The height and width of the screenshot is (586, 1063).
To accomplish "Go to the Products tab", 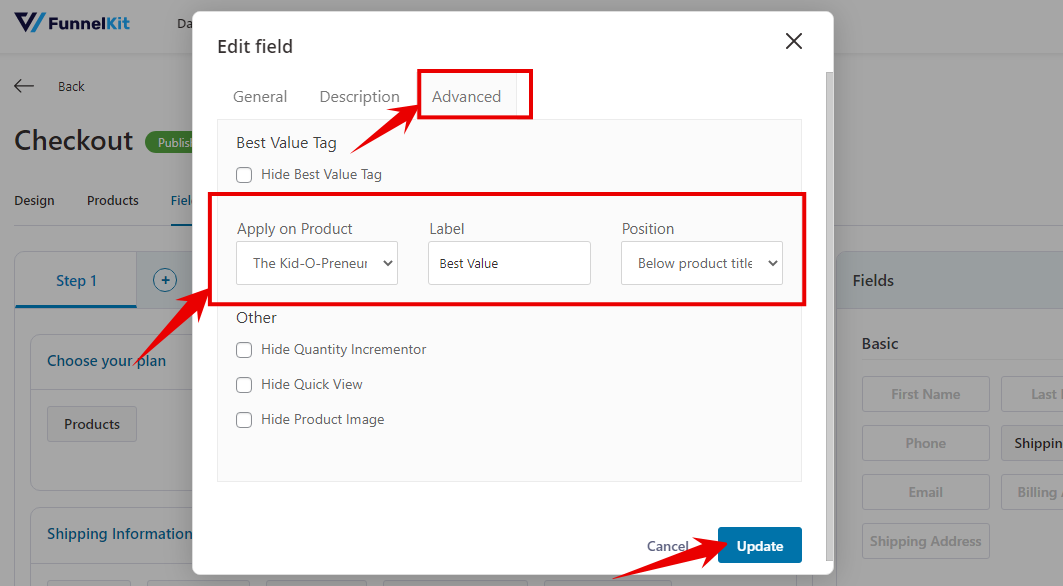I will [113, 201].
